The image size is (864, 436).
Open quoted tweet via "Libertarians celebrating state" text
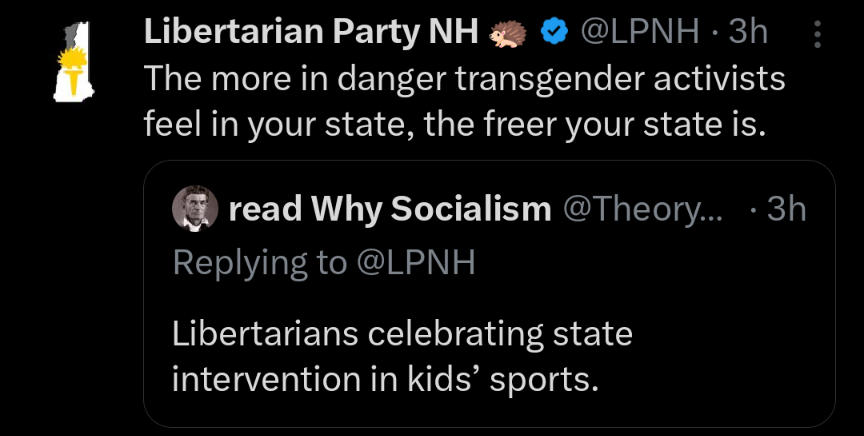[x=402, y=333]
